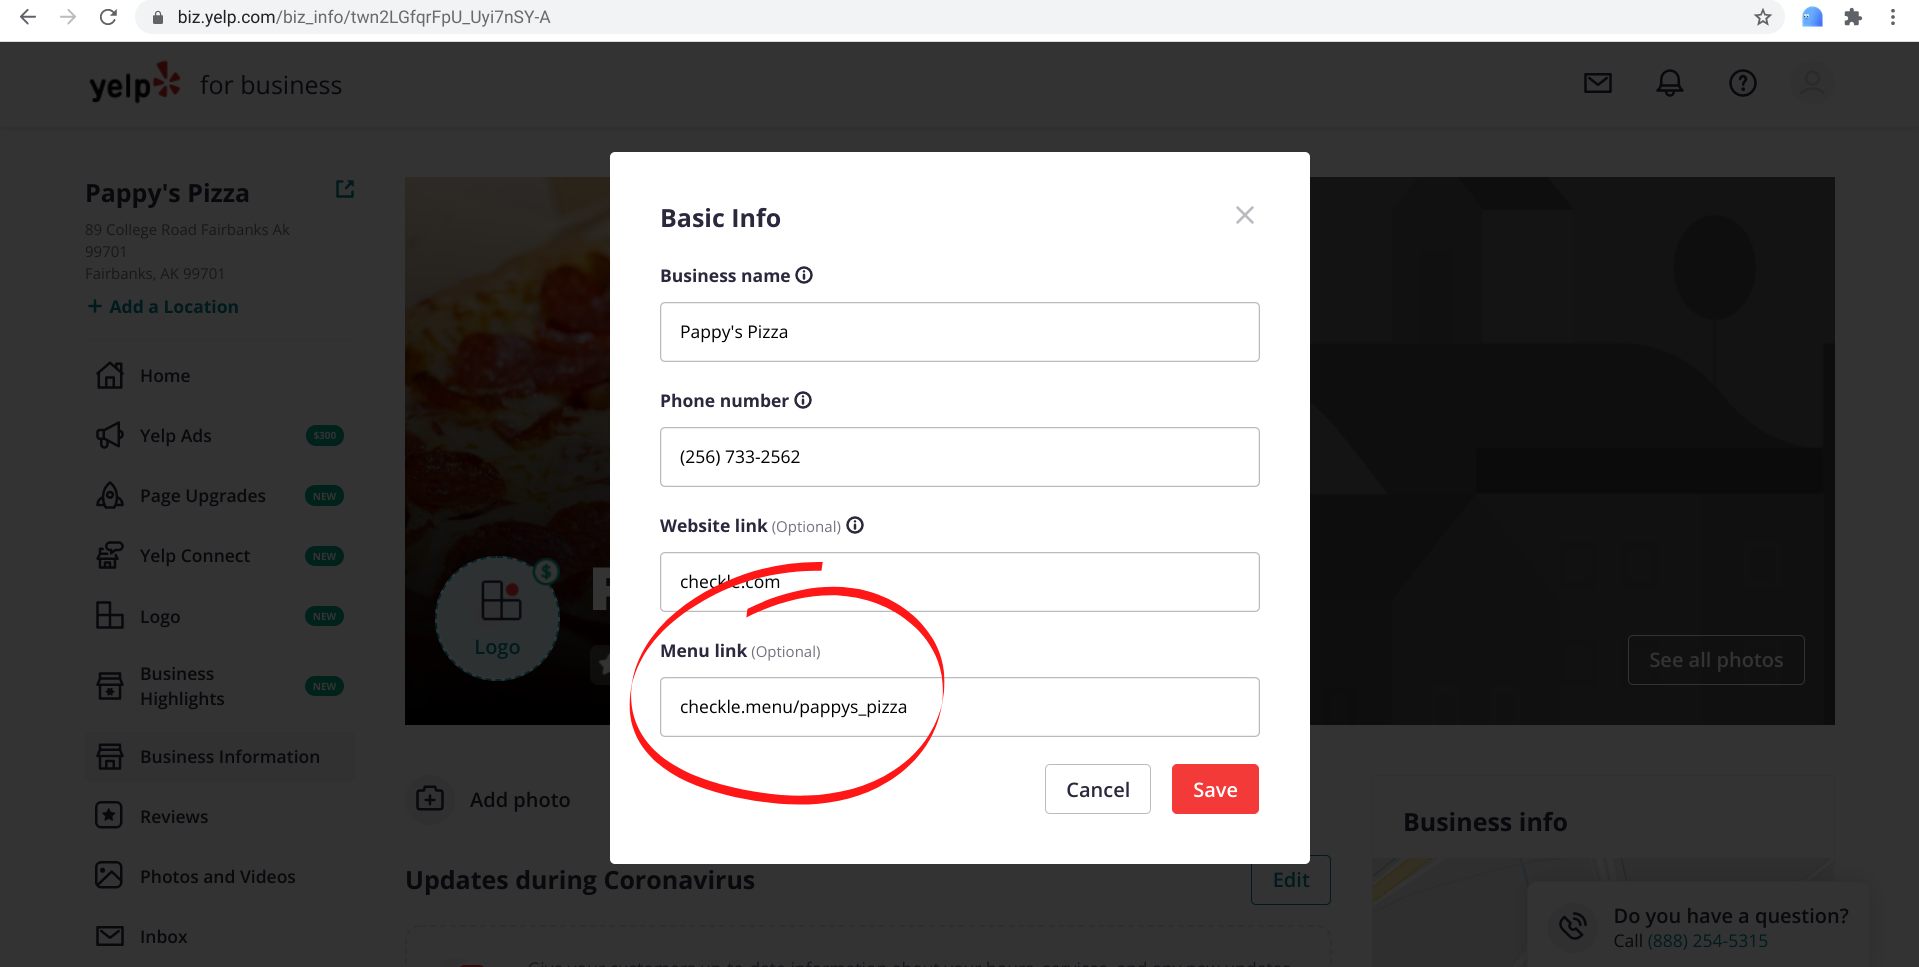Show info icon next to Website link
The height and width of the screenshot is (967, 1919).
coord(855,525)
